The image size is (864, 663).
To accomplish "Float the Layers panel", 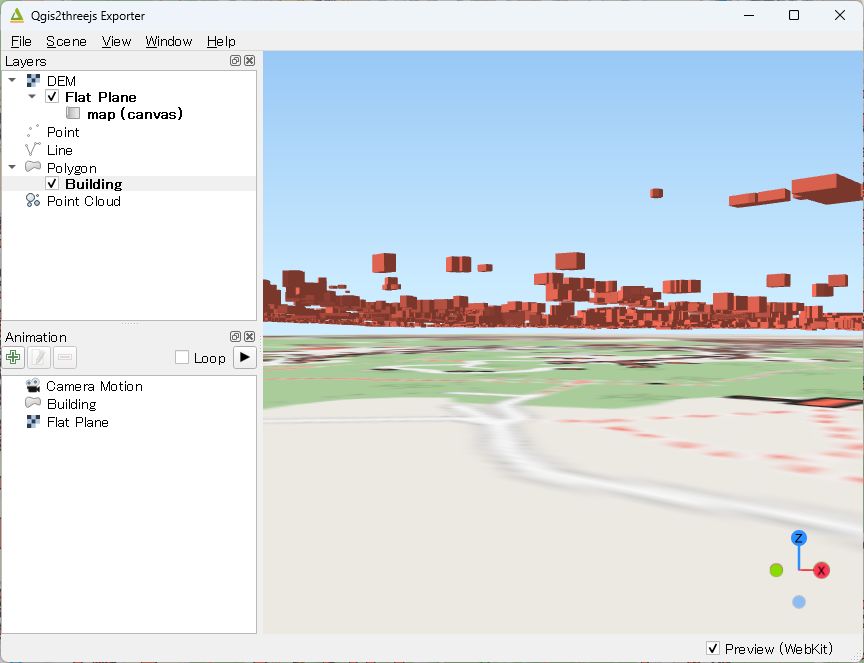I will pyautogui.click(x=235, y=61).
